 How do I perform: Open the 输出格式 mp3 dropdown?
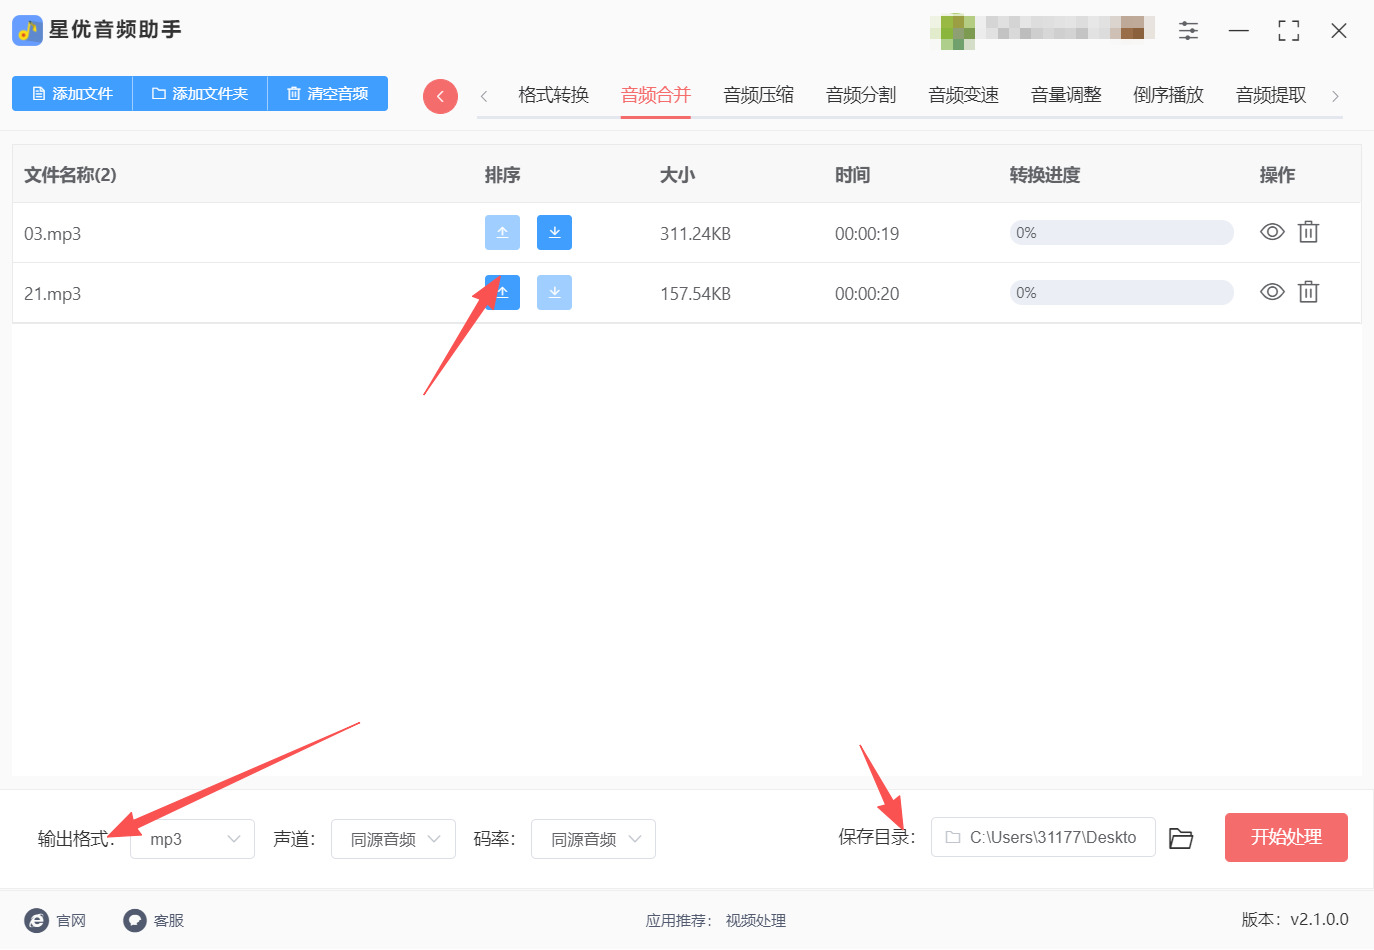[193, 839]
